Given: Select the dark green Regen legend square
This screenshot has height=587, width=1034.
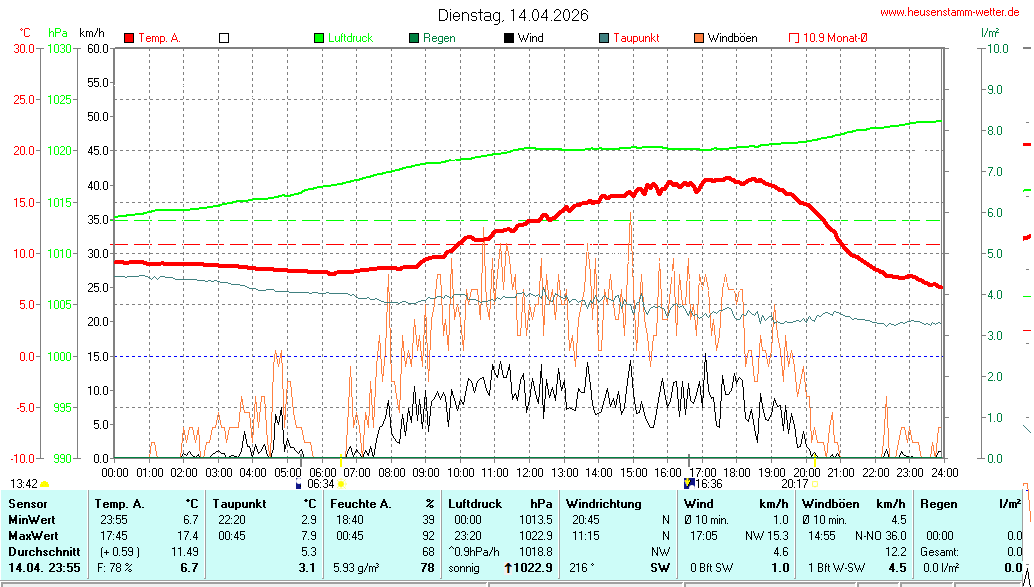Looking at the screenshot, I should tap(414, 38).
